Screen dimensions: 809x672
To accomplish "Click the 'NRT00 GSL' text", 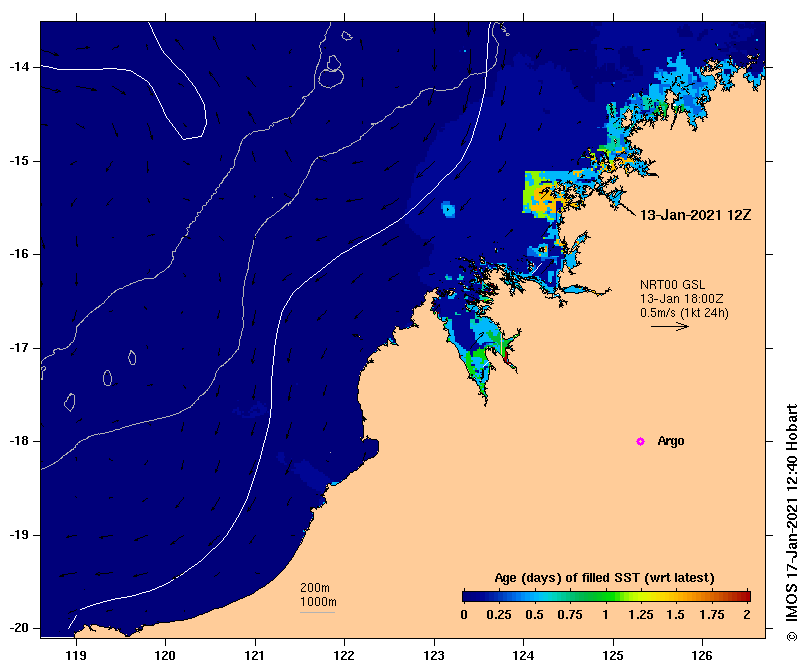I will coord(672,284).
